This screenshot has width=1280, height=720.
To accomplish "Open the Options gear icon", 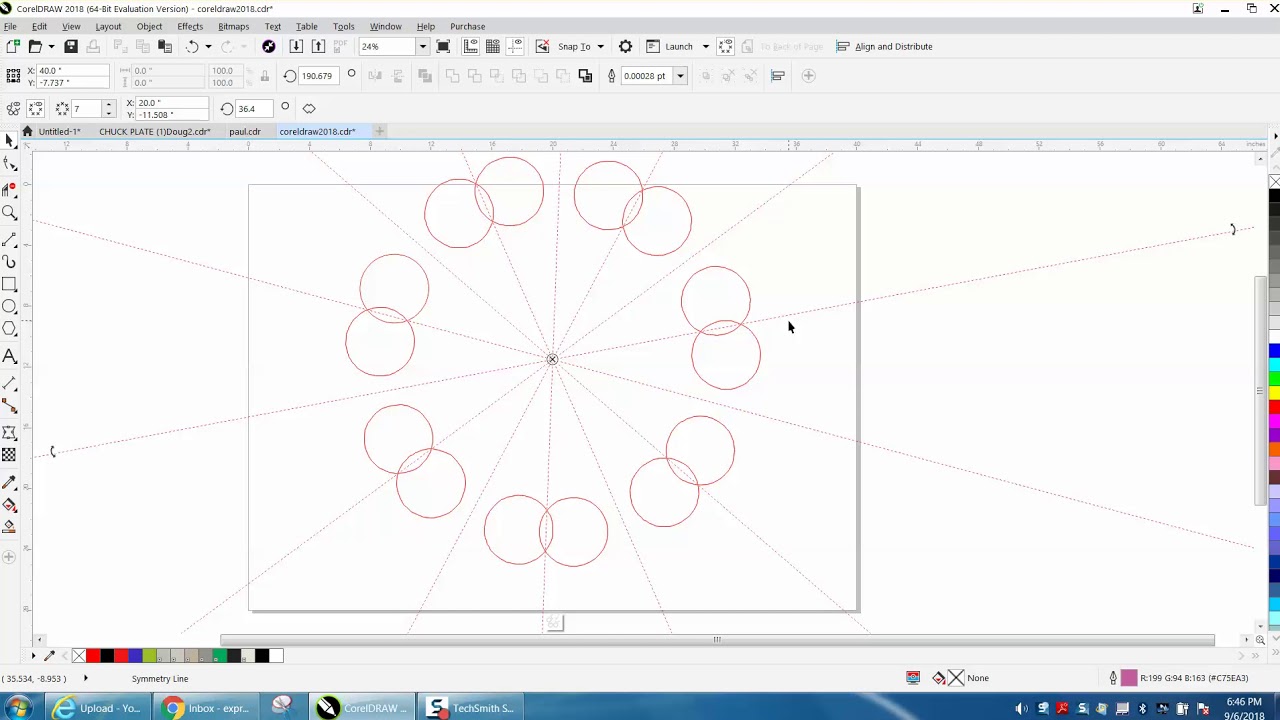I will point(626,46).
